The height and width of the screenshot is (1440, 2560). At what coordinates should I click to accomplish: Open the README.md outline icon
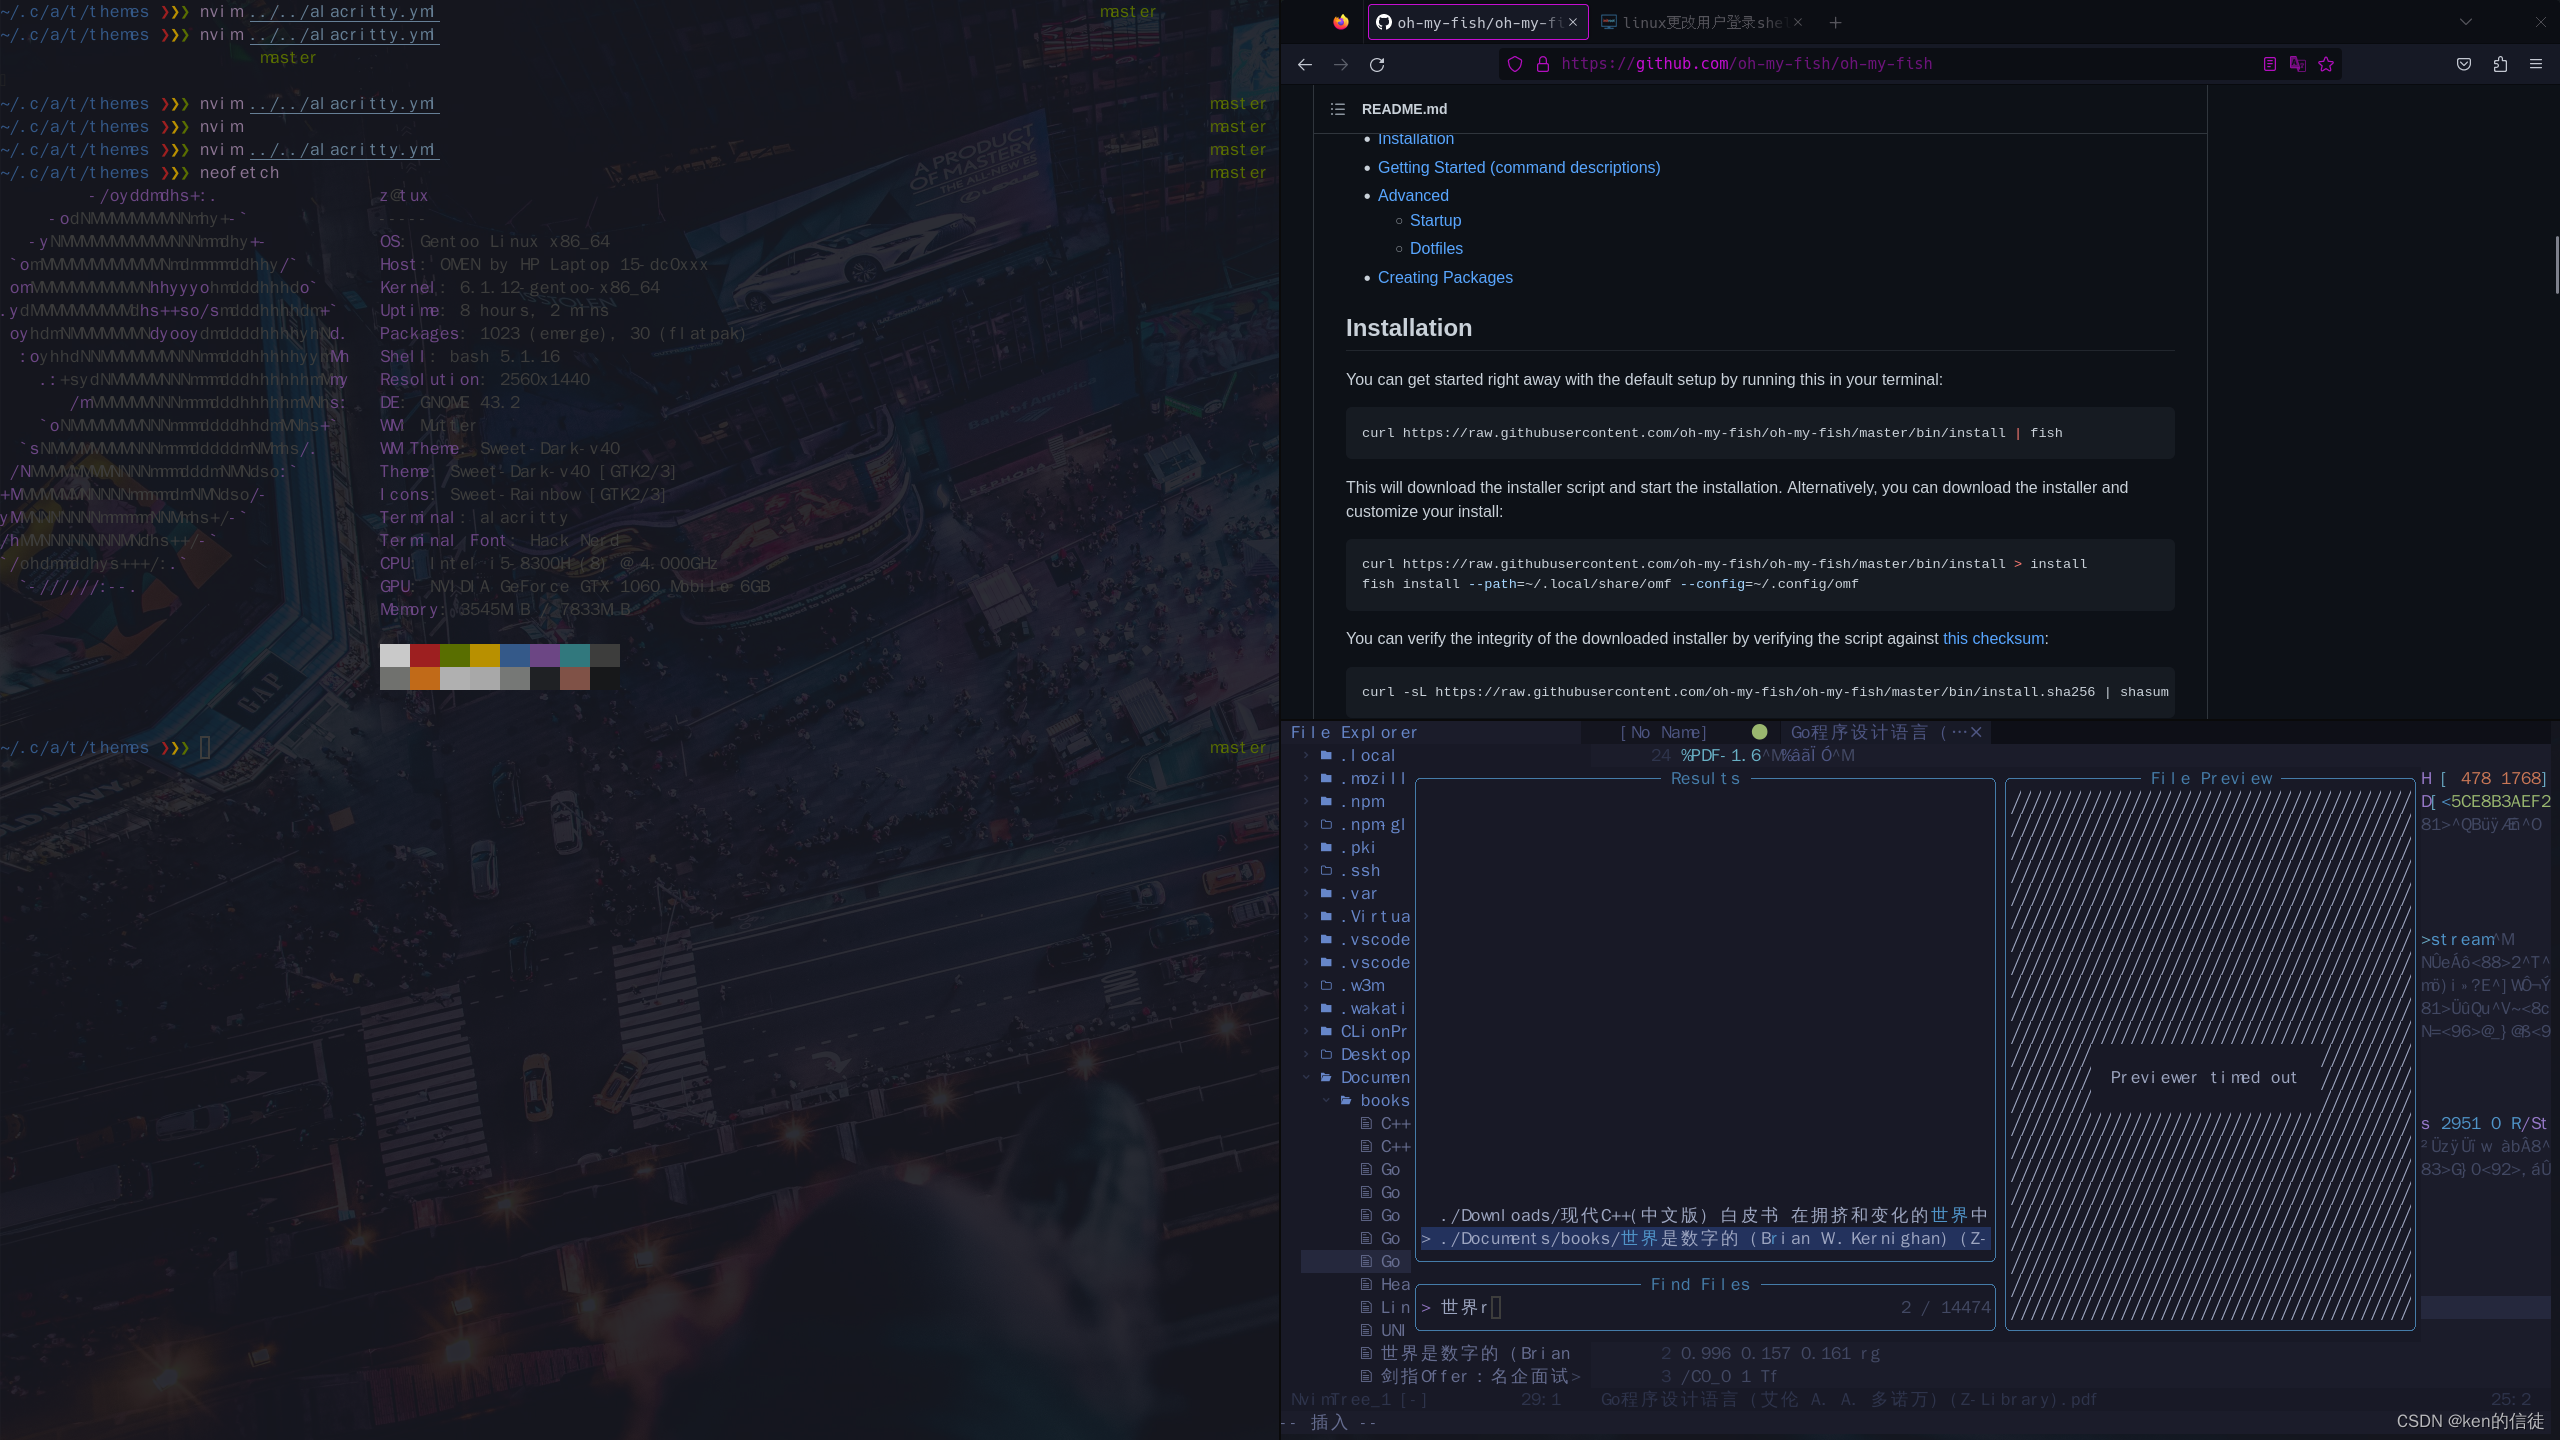[x=1338, y=109]
